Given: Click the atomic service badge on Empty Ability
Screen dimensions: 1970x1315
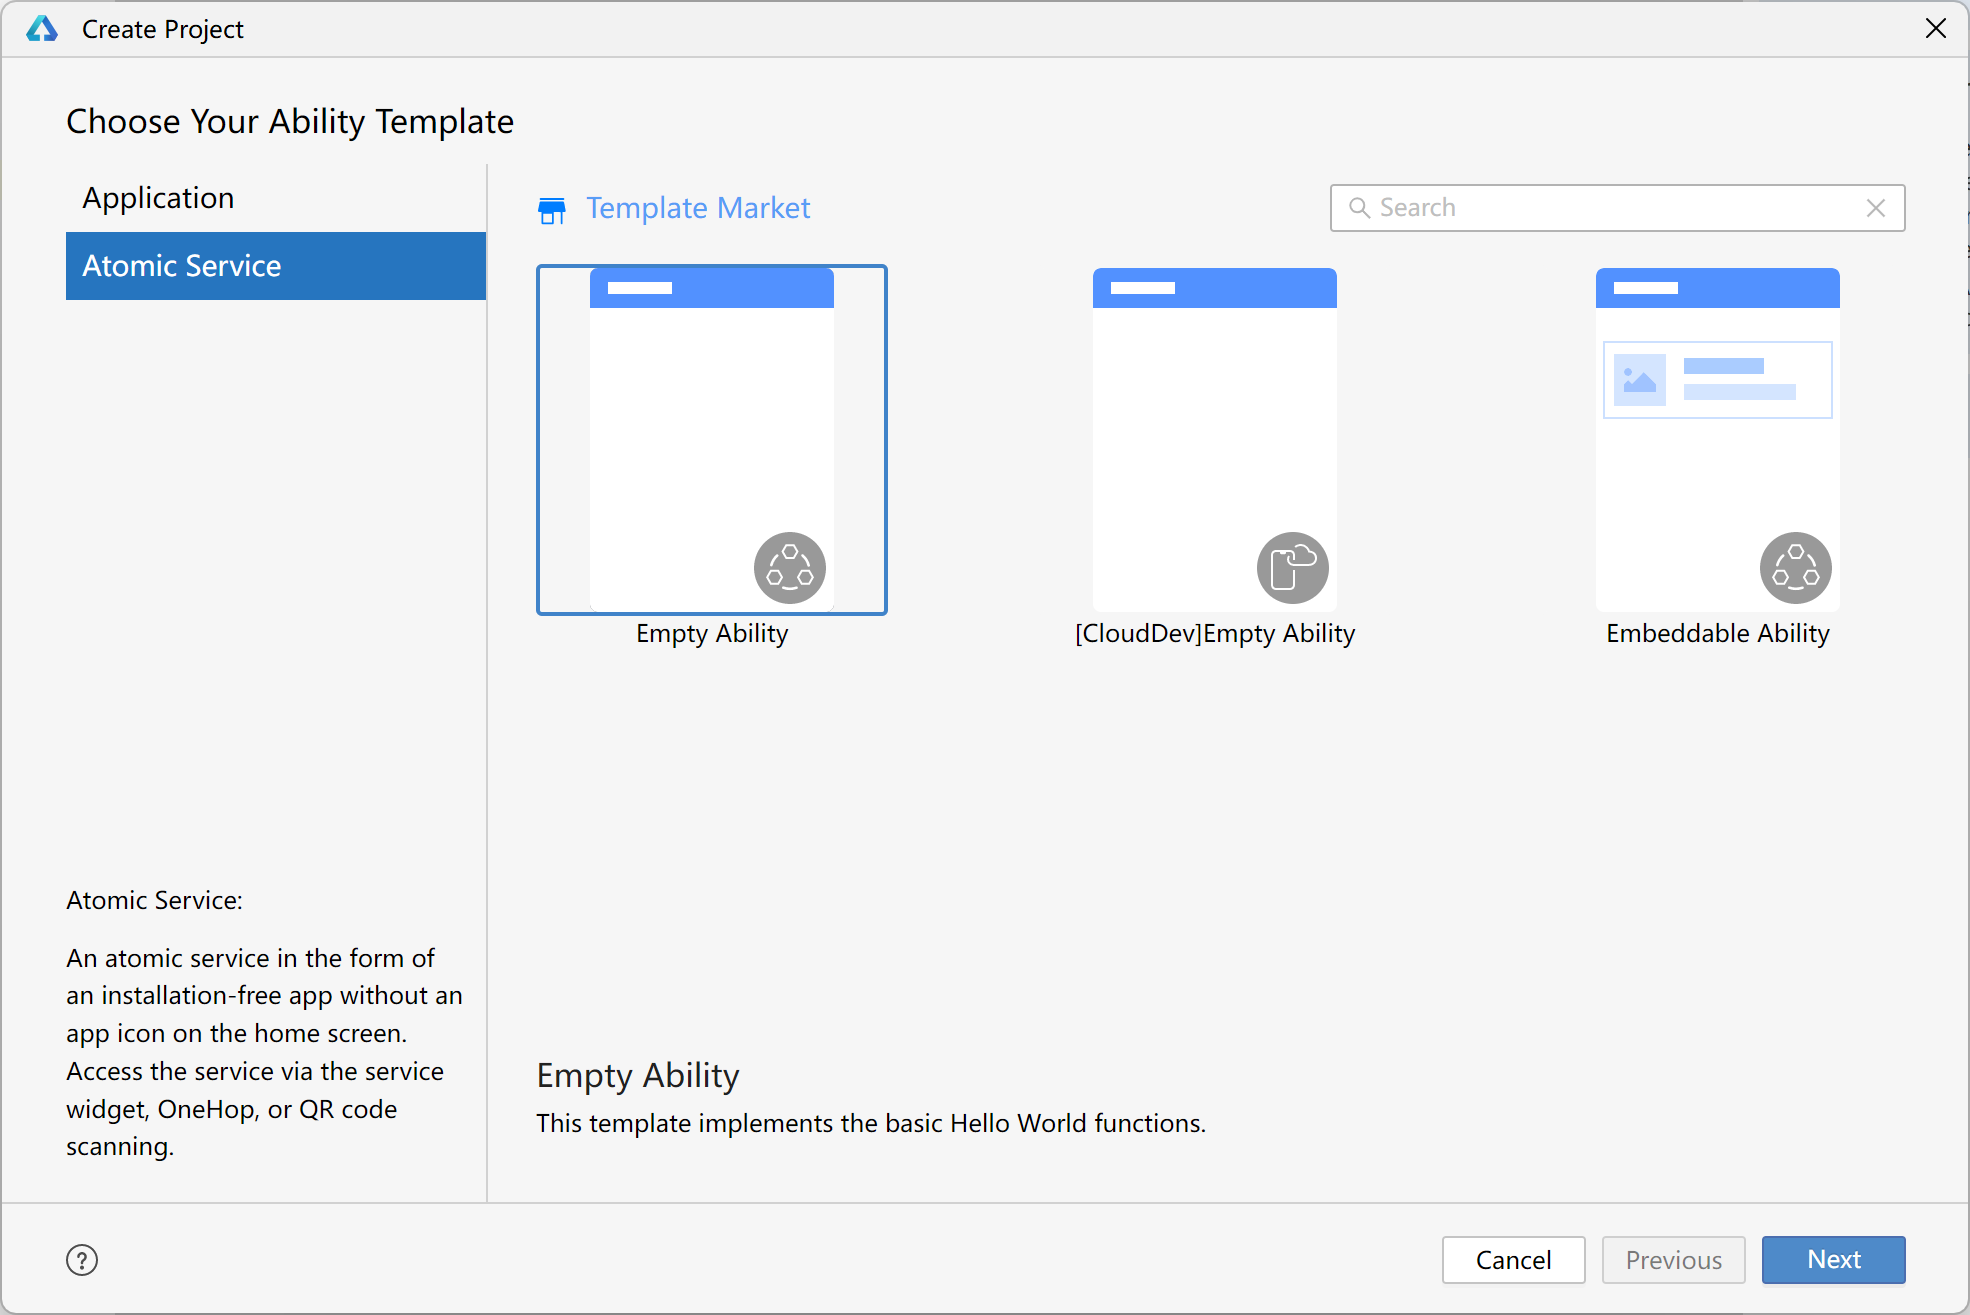Looking at the screenshot, I should tap(790, 568).
